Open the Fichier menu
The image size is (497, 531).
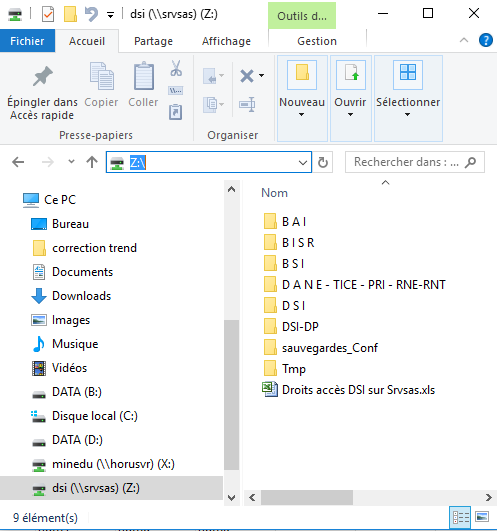[27, 41]
